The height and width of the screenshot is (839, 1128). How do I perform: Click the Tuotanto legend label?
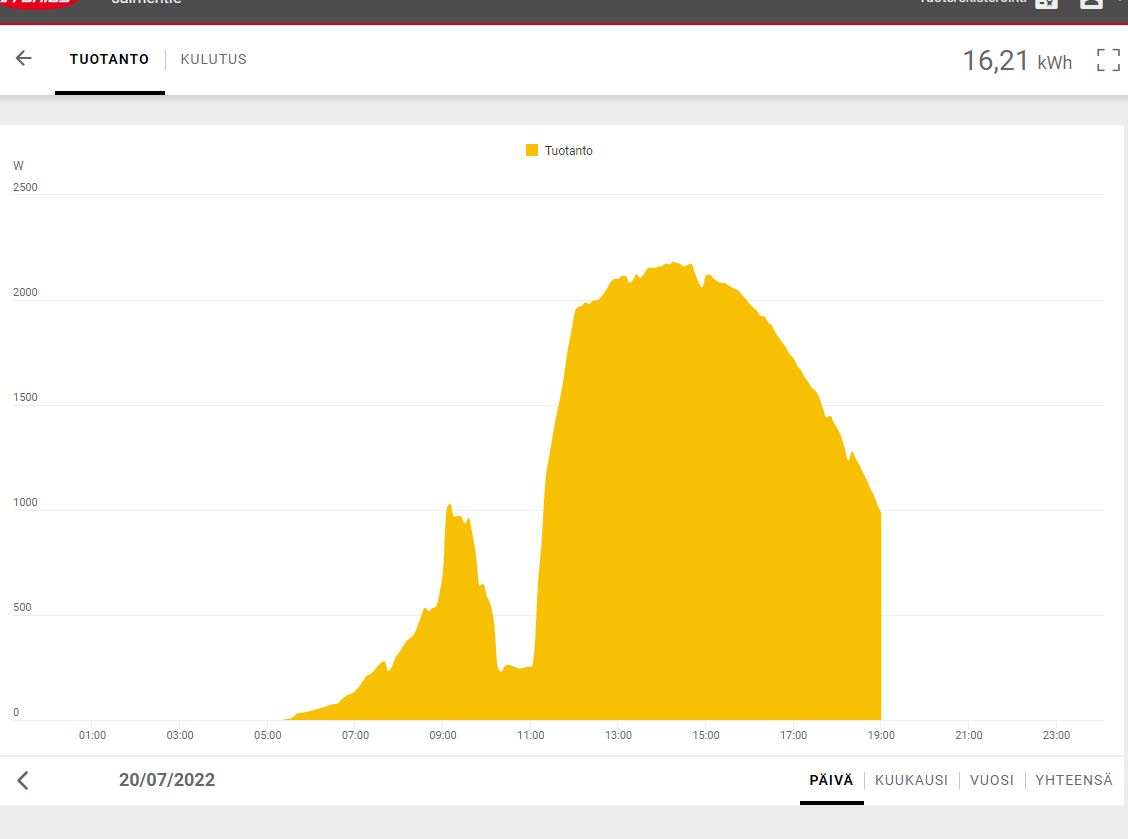568,150
